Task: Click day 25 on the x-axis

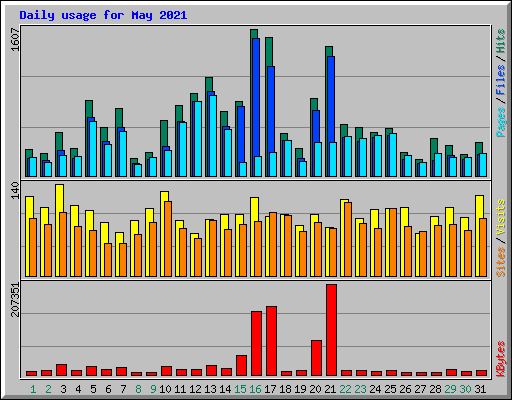Action: point(390,389)
